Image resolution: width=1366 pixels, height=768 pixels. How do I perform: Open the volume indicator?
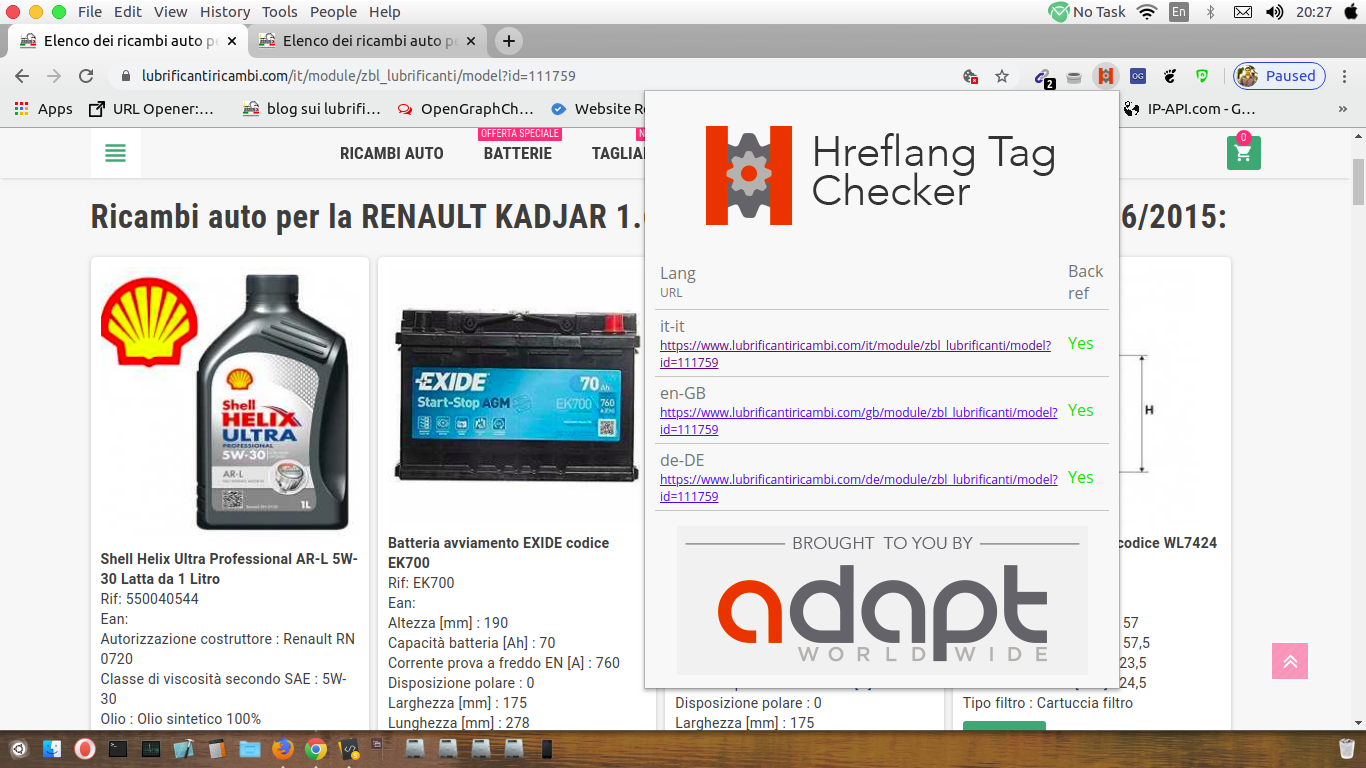(x=1274, y=12)
